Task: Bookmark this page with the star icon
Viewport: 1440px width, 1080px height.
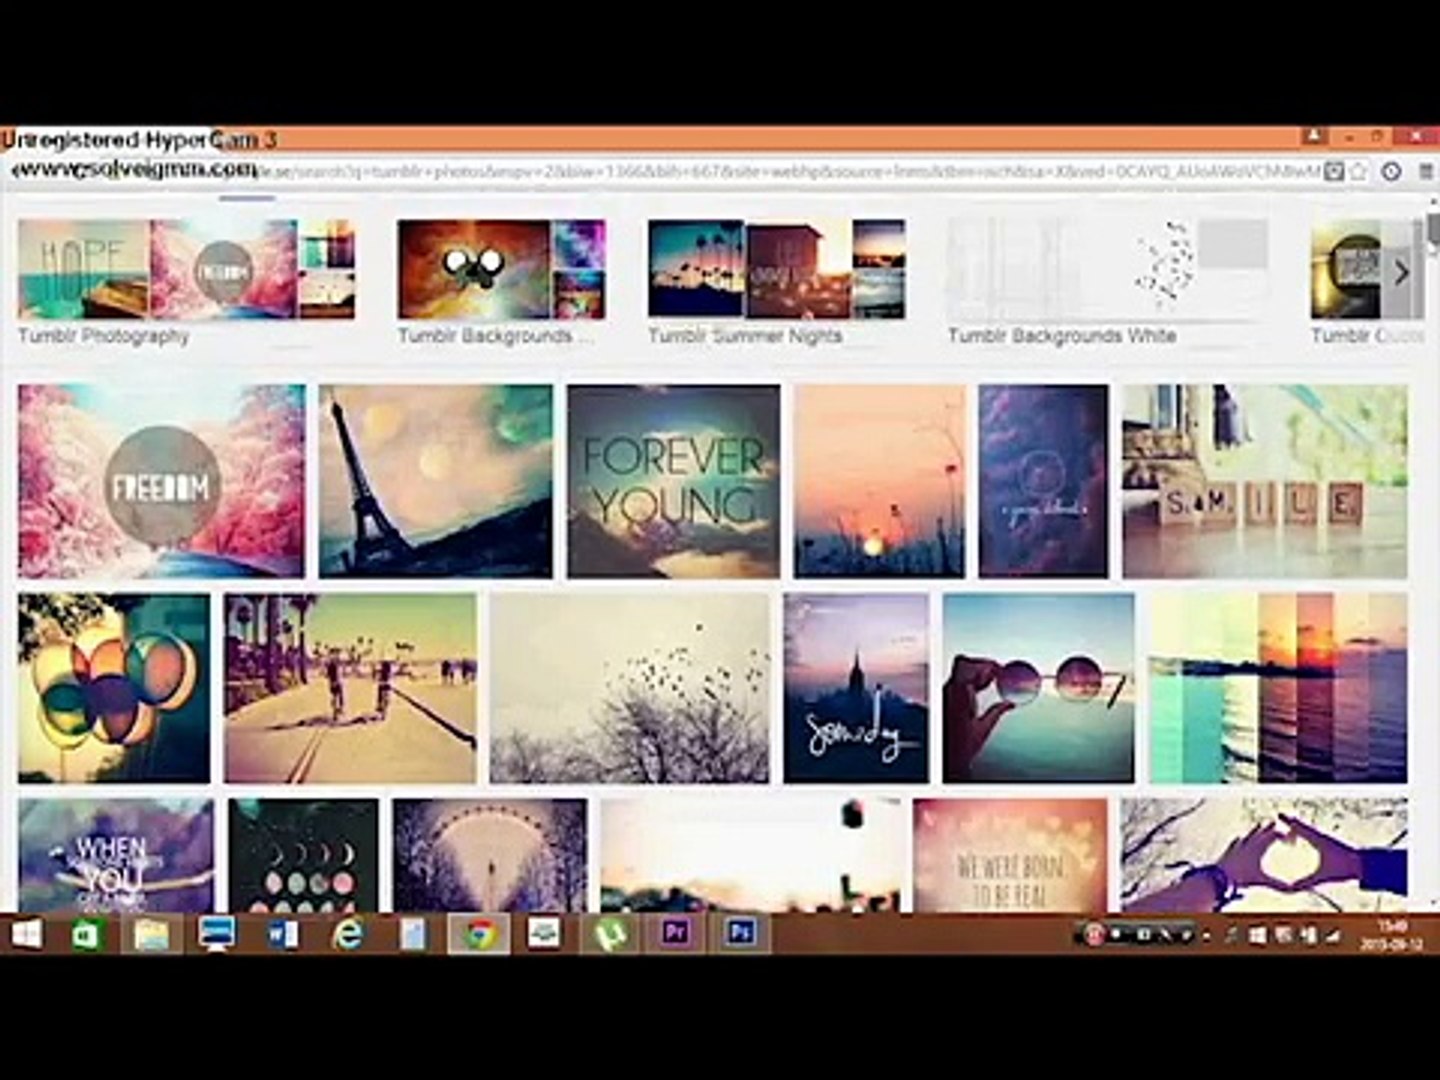Action: [x=1358, y=172]
